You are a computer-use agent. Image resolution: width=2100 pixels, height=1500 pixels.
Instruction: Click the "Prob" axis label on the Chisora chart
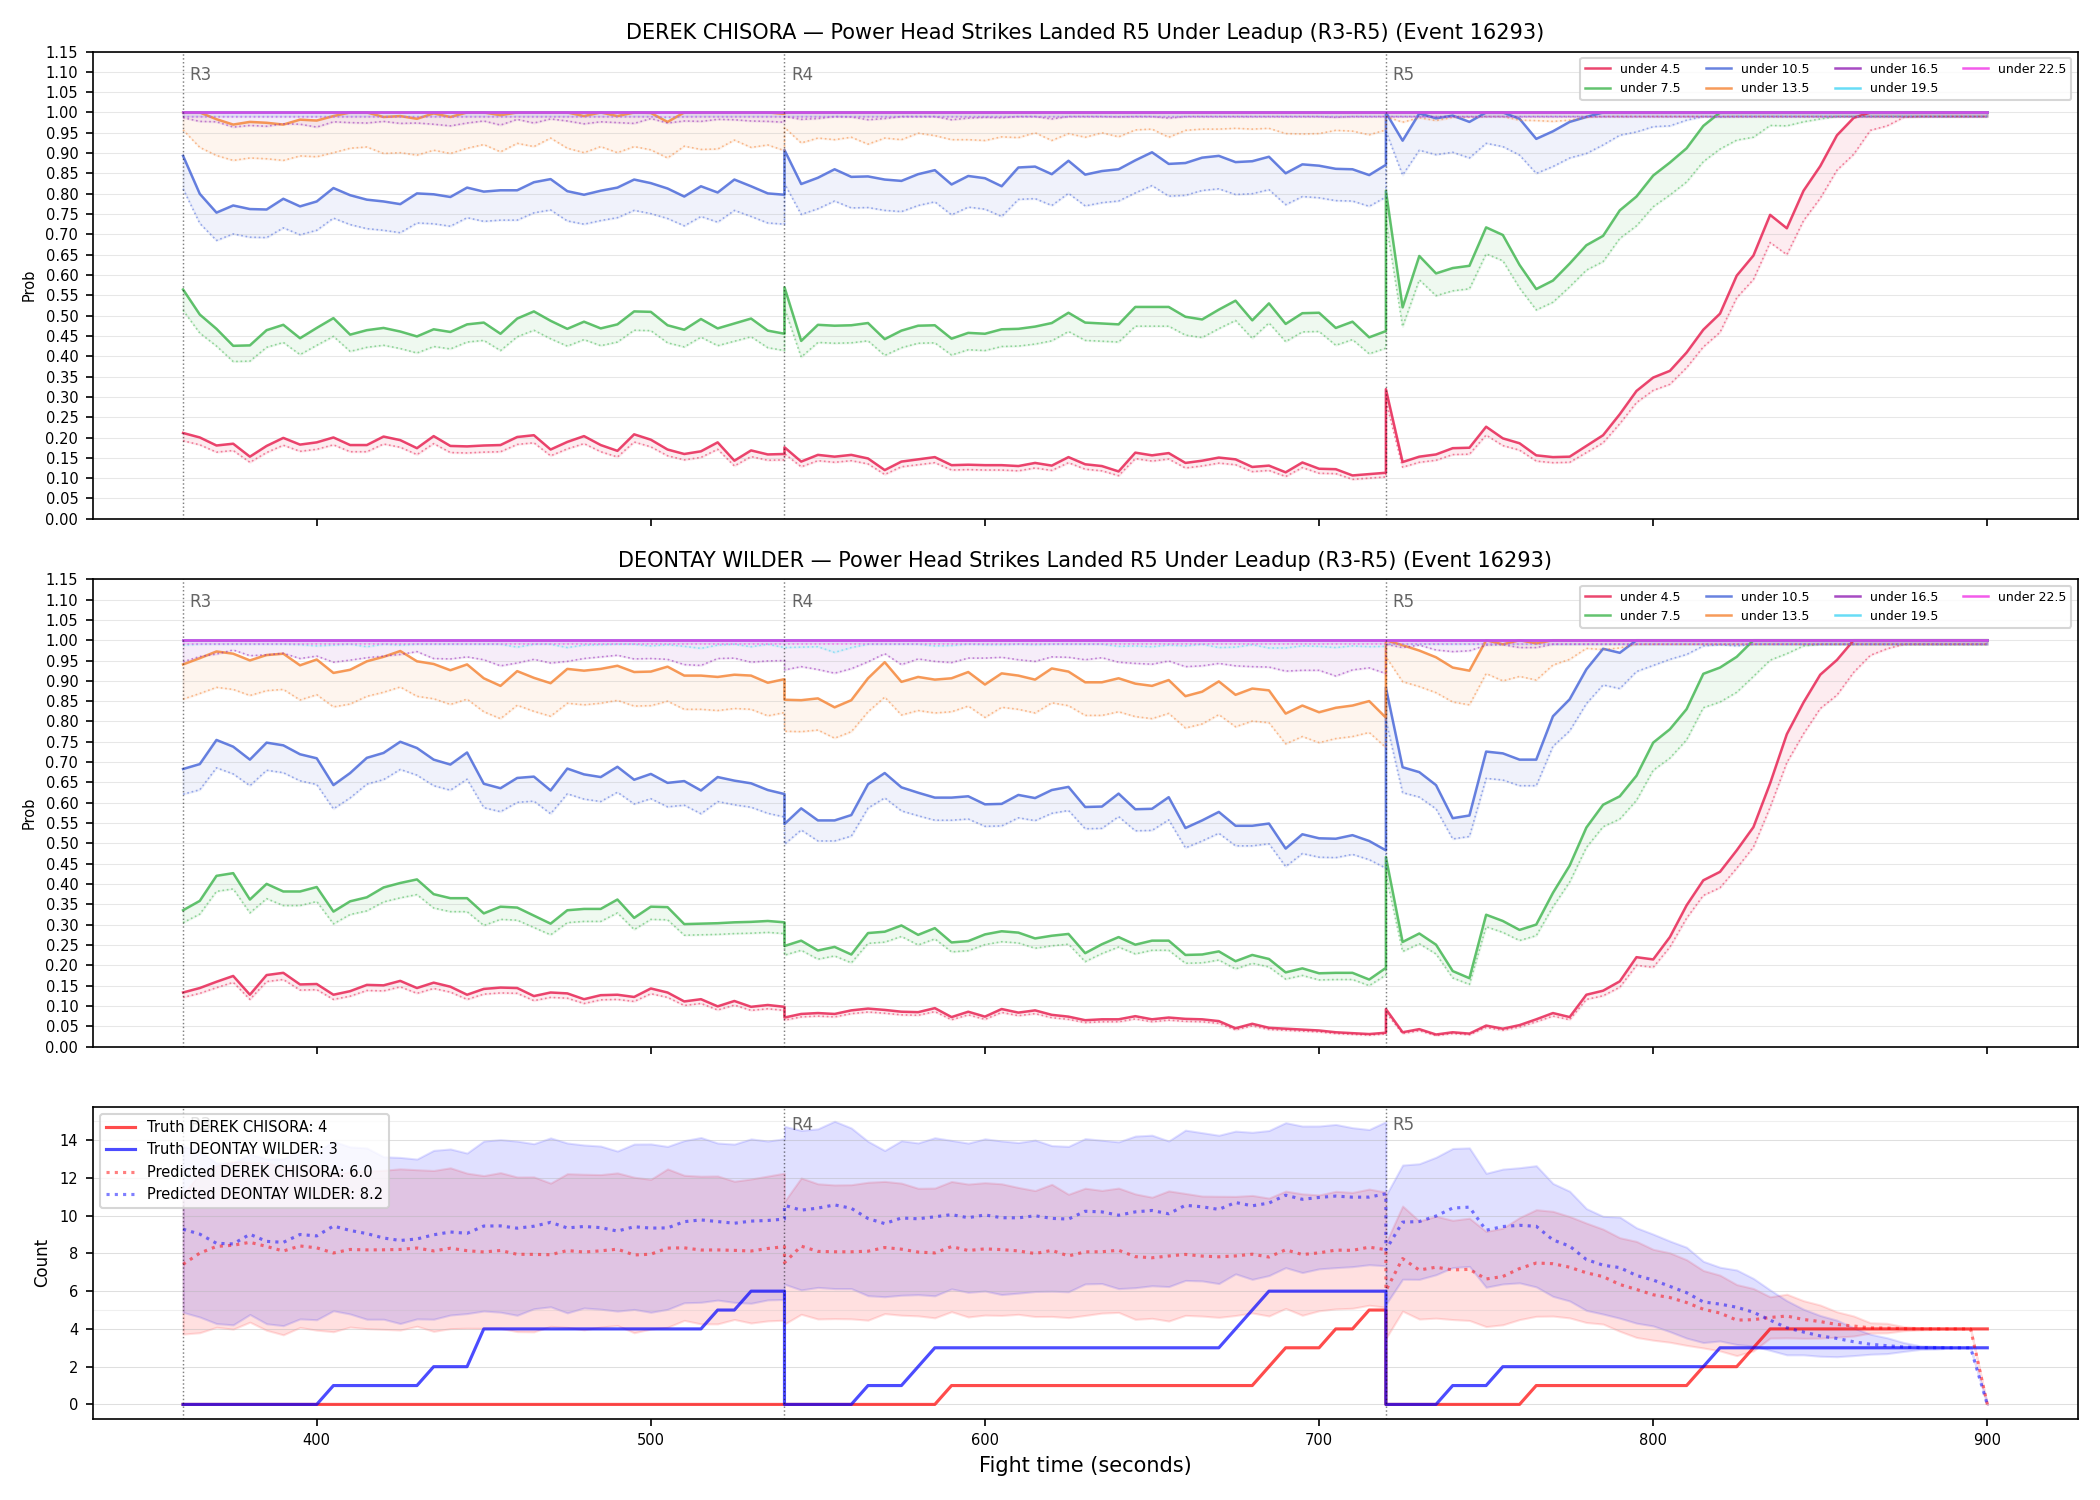[29, 286]
